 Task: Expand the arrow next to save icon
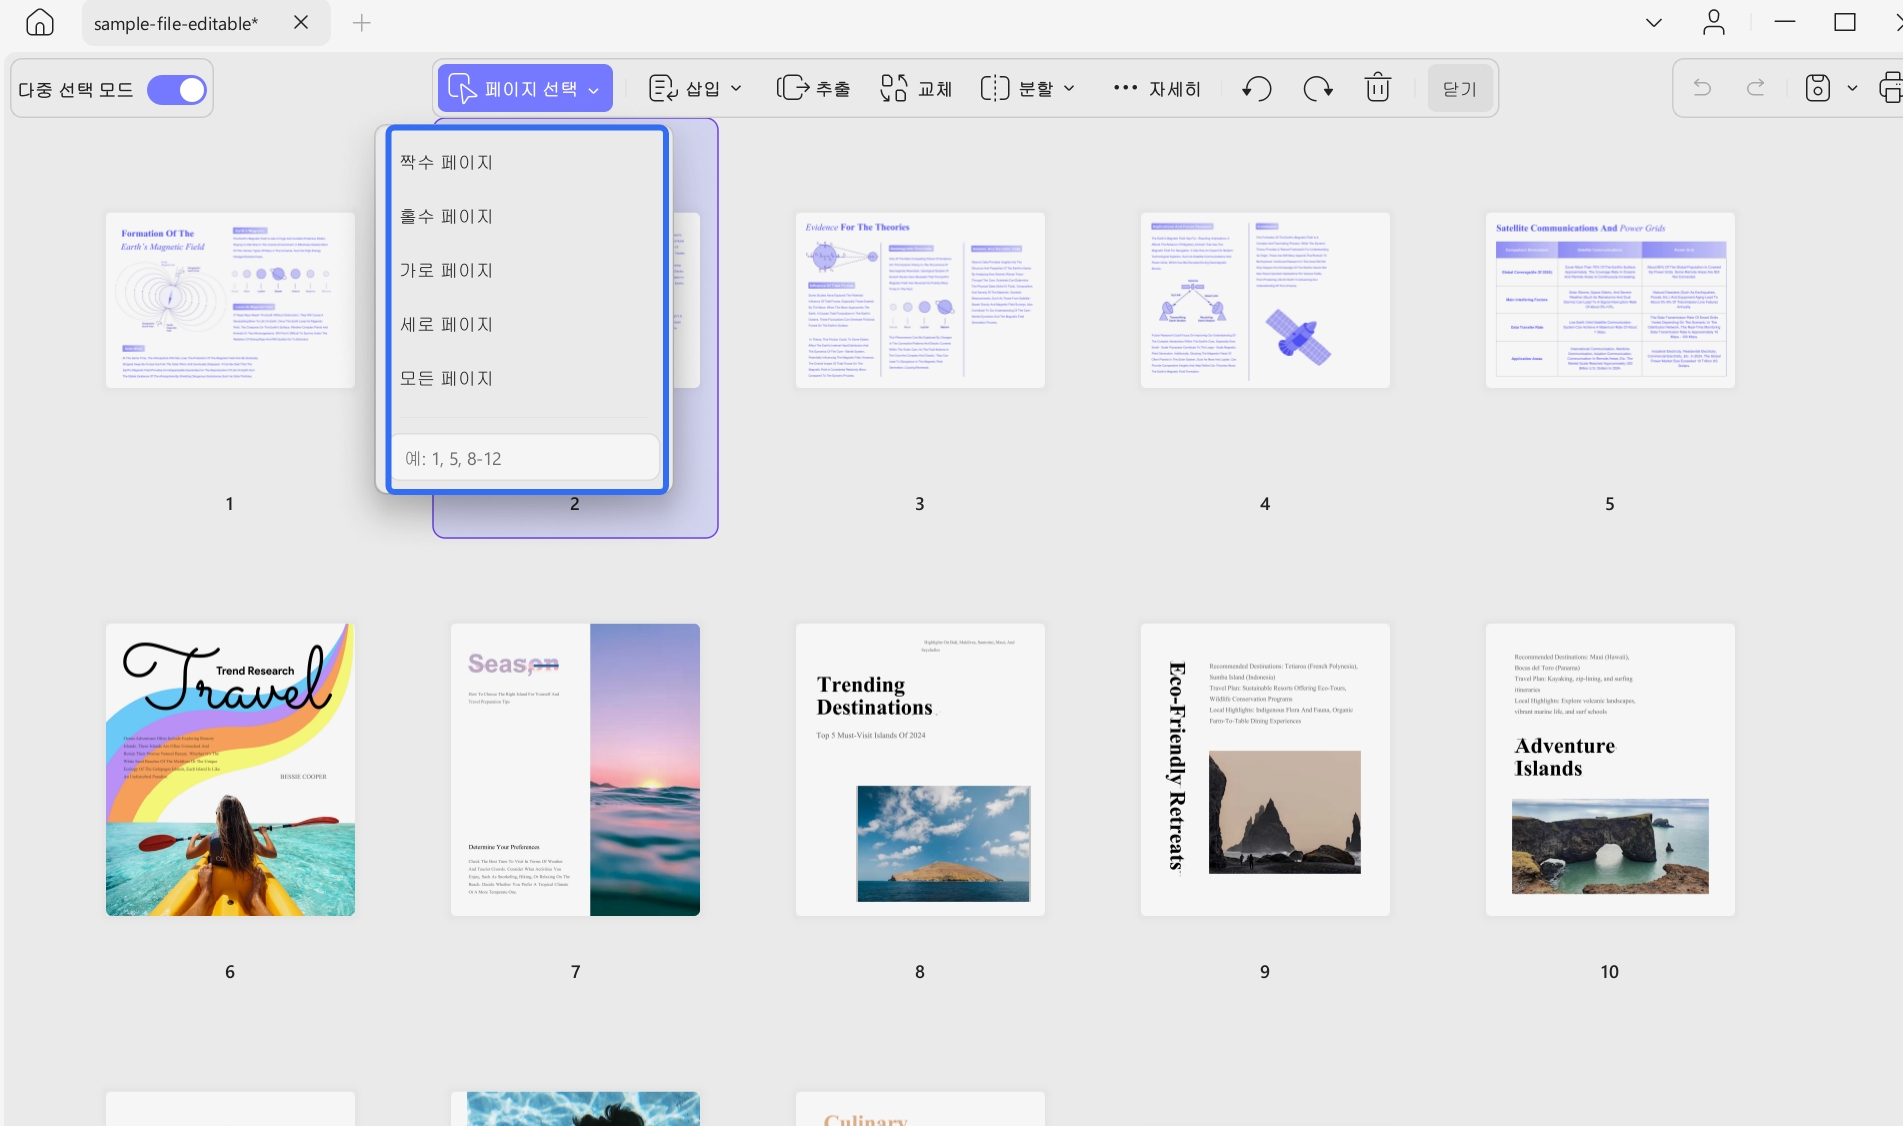tap(1852, 89)
